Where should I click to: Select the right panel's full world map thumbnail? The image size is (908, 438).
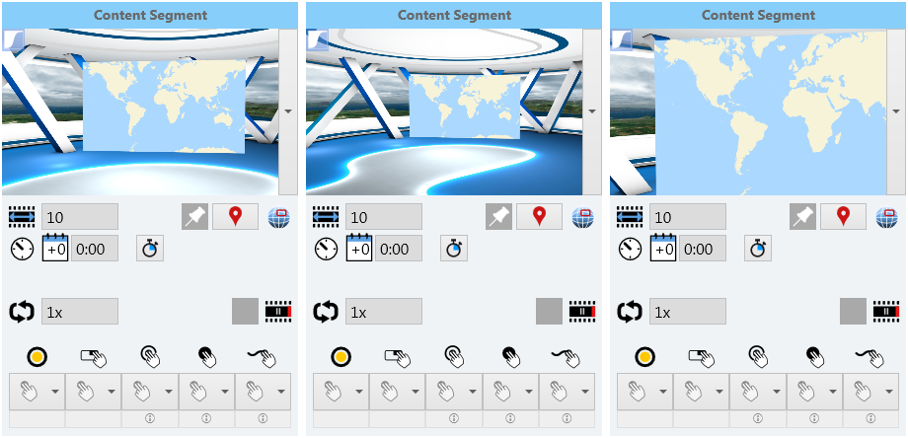pos(749,112)
